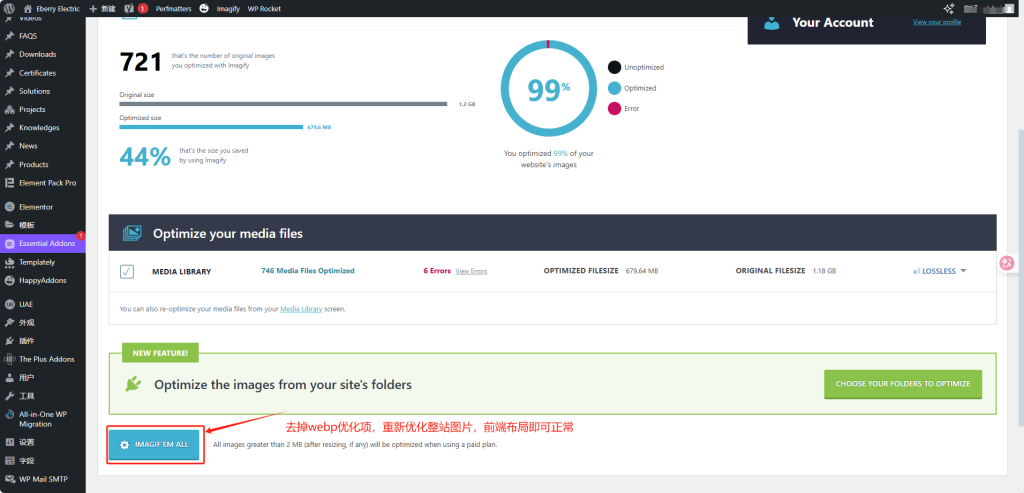
Task: Click the WP Mail SMTP envelope icon
Action: (9, 479)
